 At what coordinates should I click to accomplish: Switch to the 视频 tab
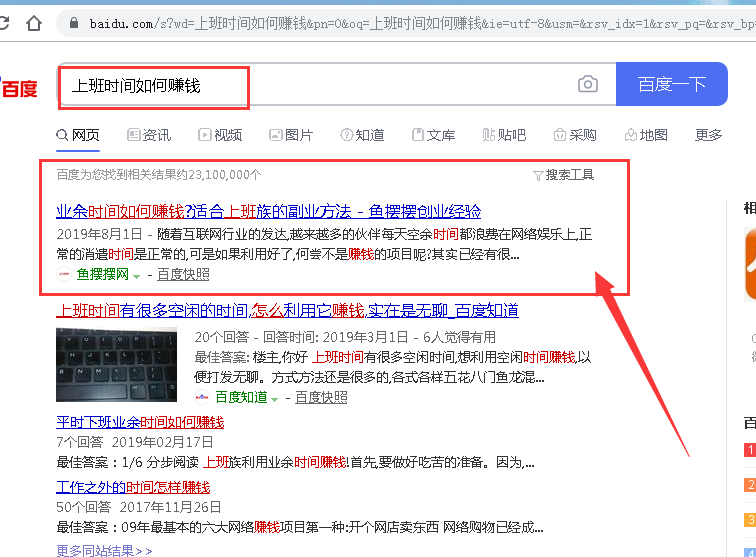click(x=220, y=135)
